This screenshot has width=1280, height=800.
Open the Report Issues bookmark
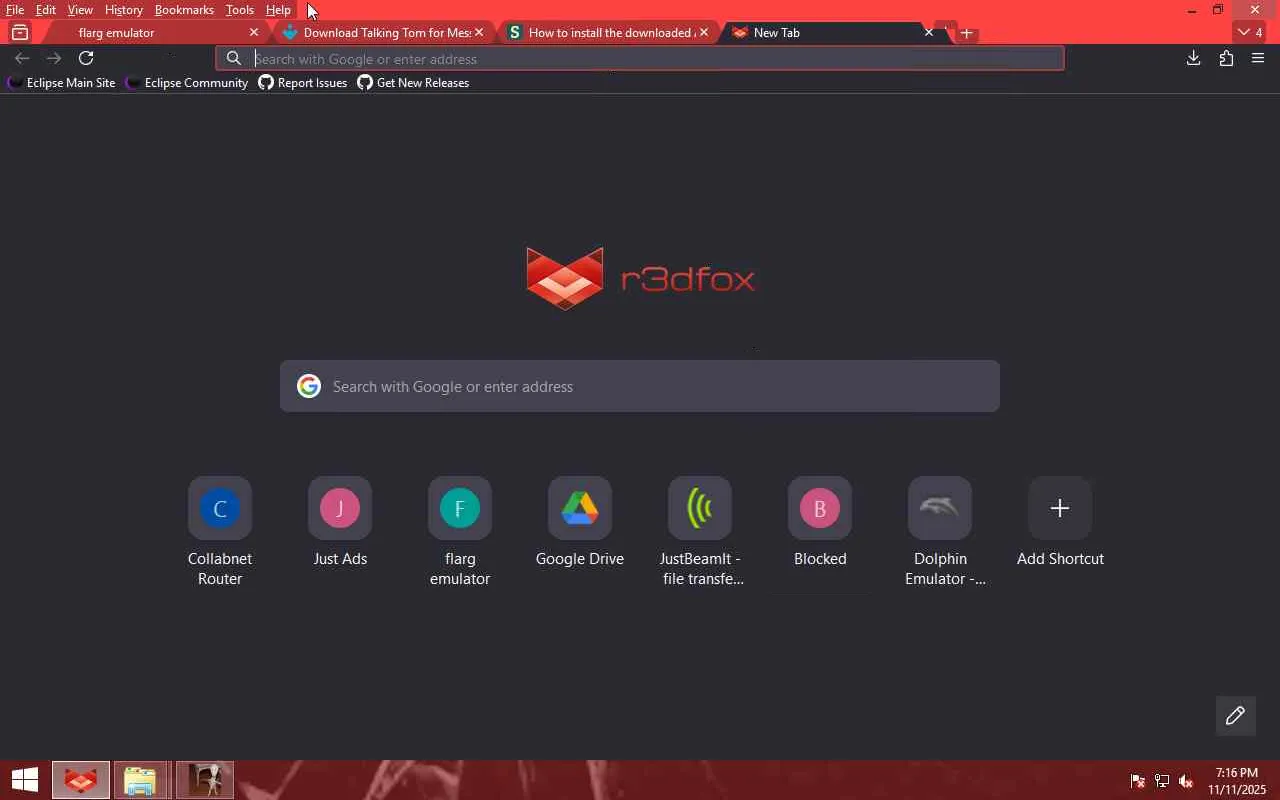pyautogui.click(x=303, y=83)
